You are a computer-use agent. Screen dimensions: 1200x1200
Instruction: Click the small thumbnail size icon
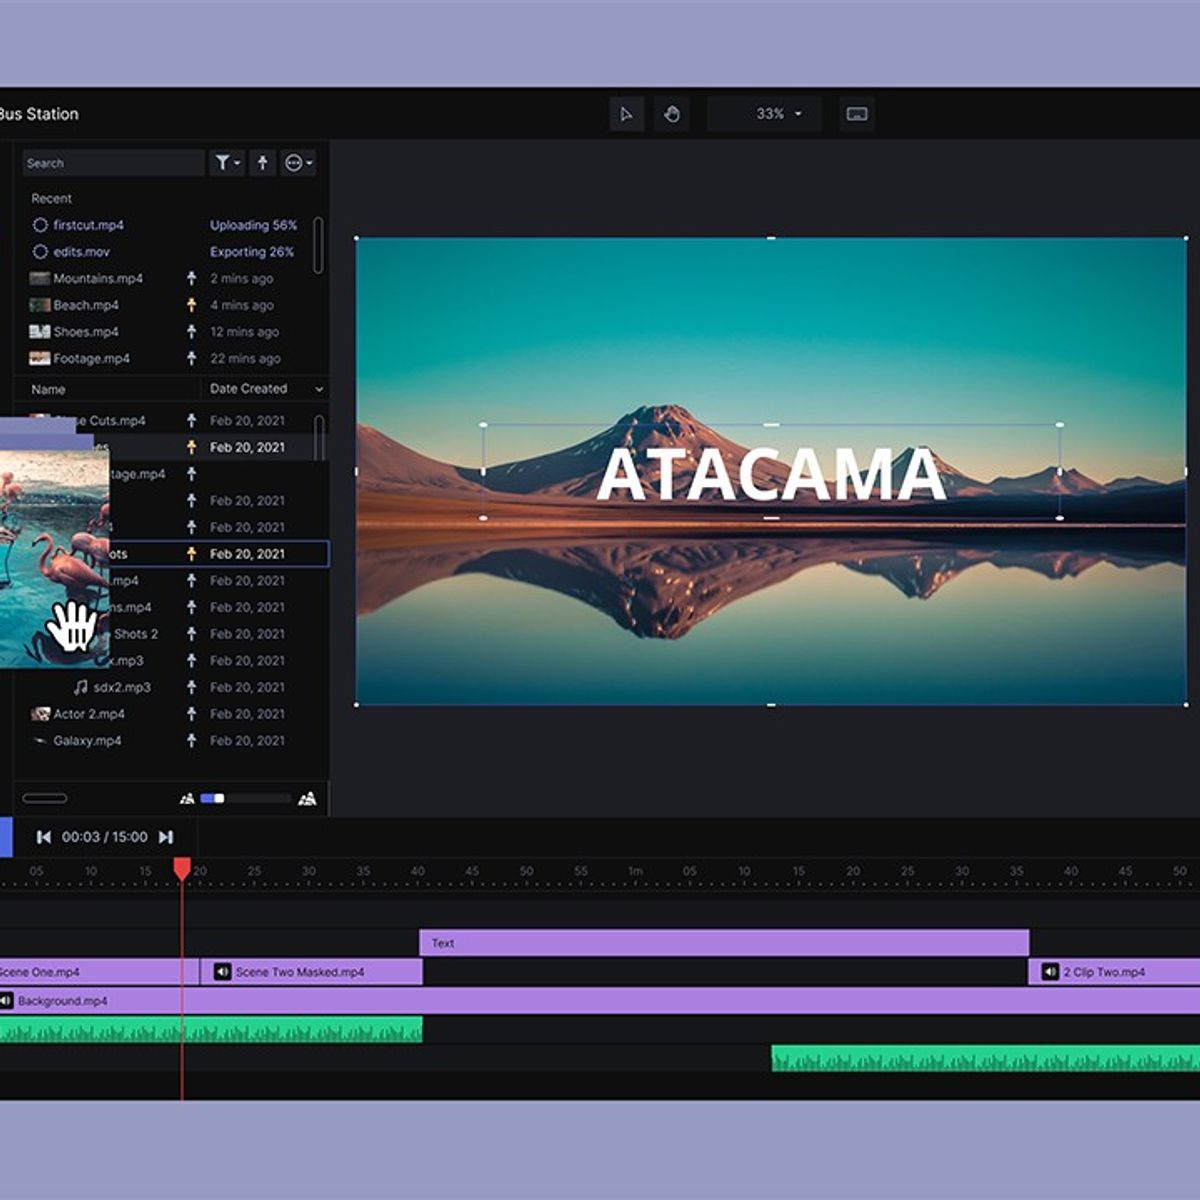(186, 798)
